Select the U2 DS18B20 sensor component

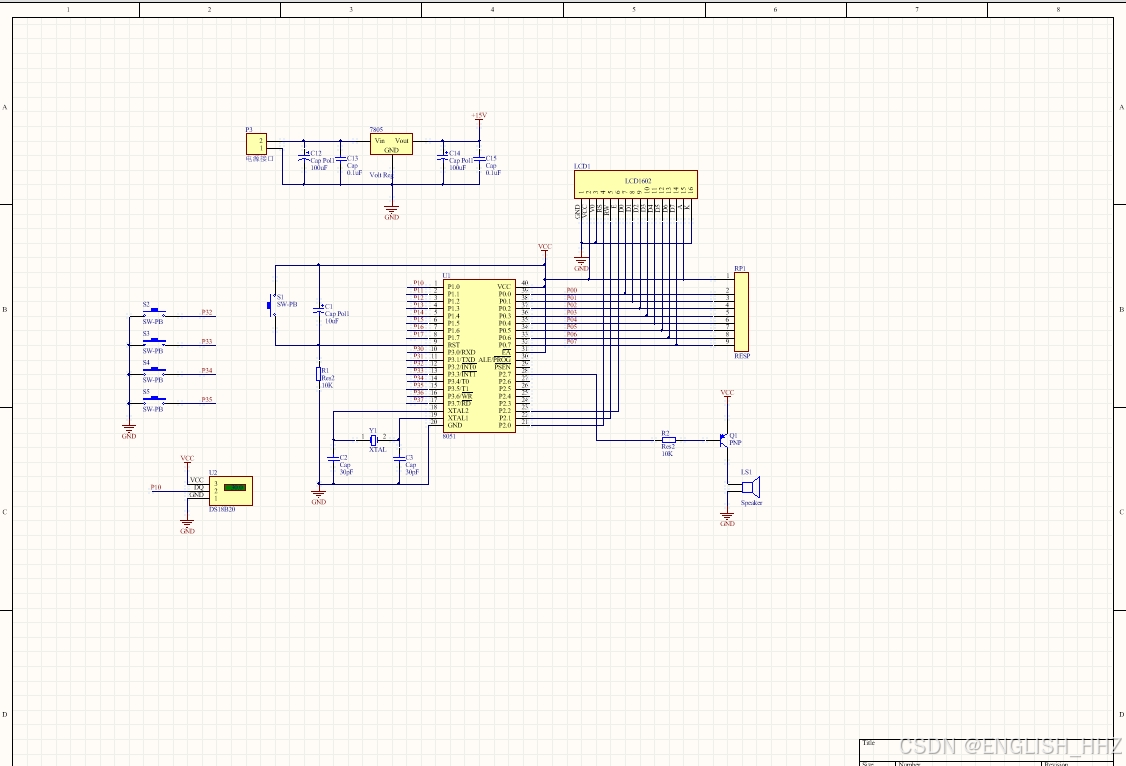[x=231, y=491]
